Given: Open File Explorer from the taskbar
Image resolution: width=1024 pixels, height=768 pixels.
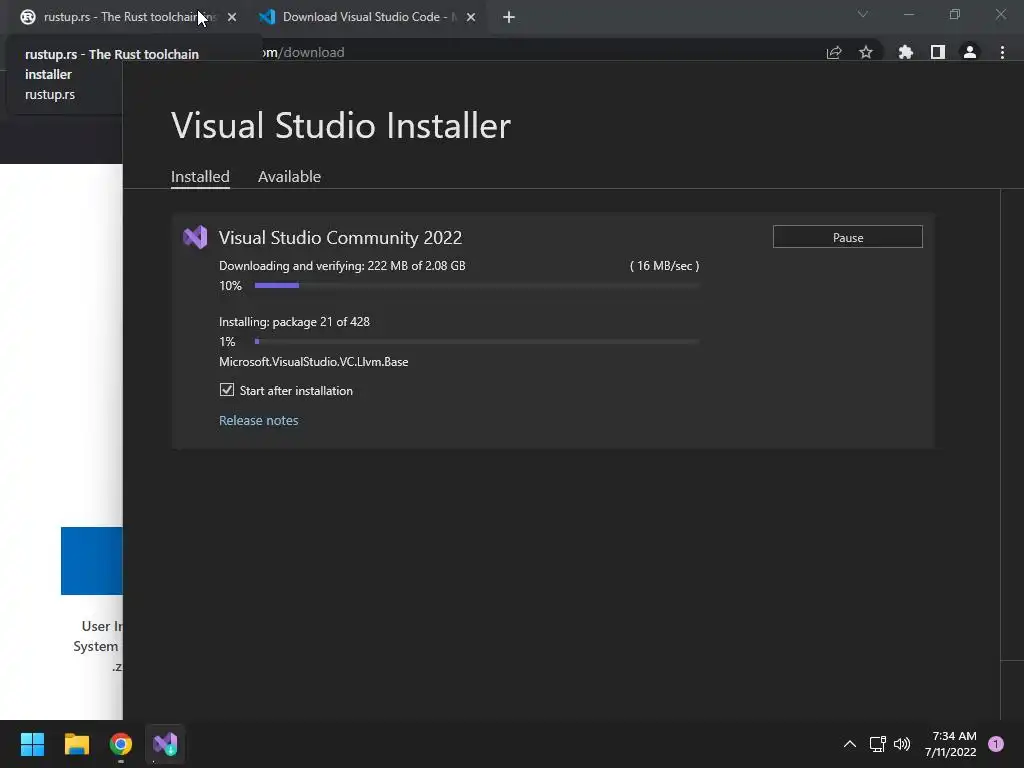Looking at the screenshot, I should click(x=76, y=744).
